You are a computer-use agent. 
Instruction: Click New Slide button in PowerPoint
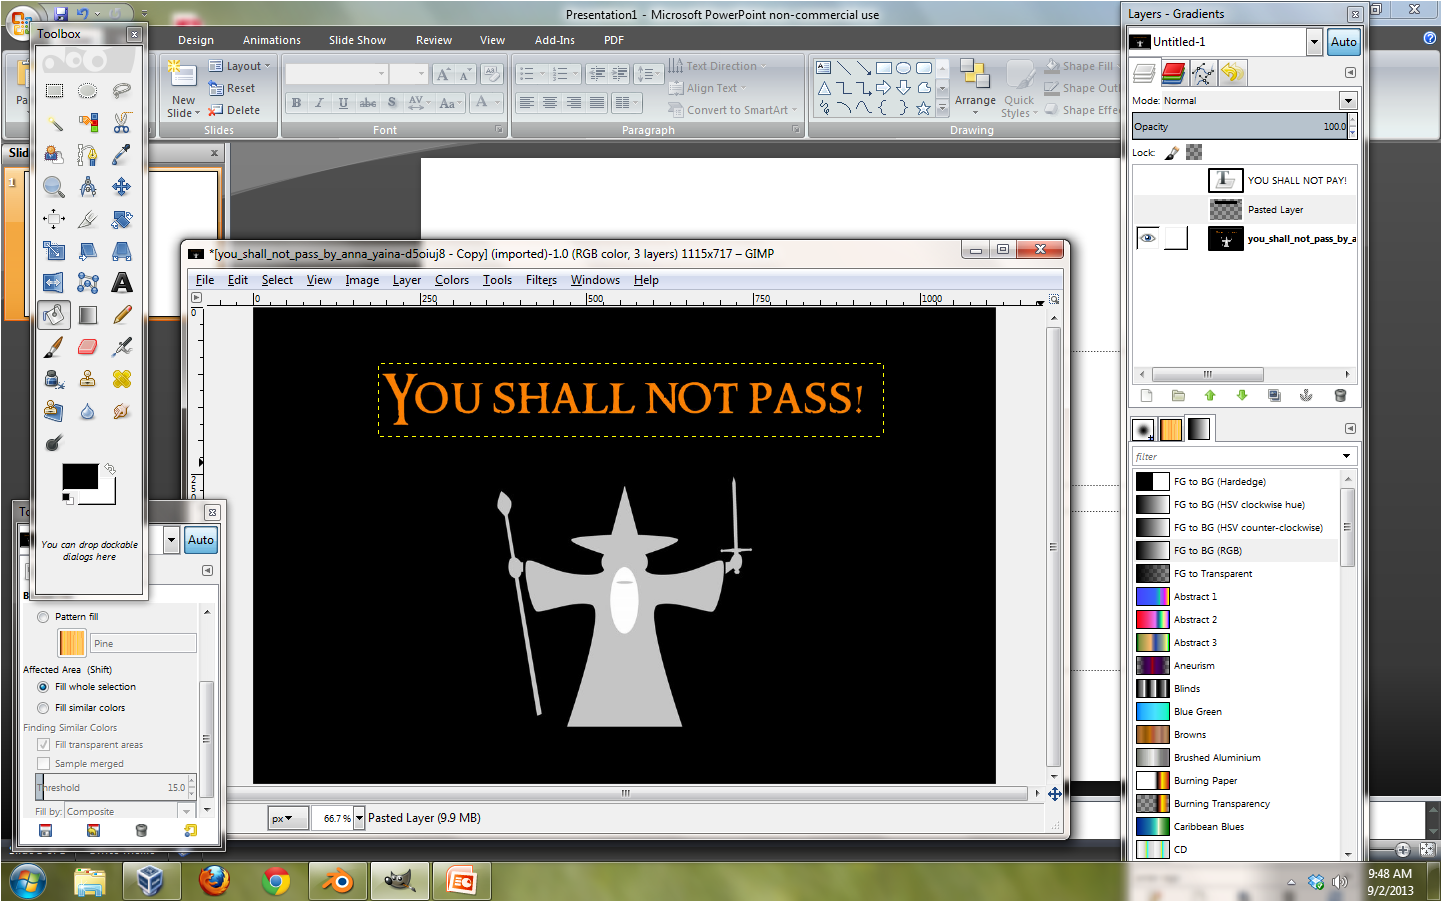click(183, 89)
